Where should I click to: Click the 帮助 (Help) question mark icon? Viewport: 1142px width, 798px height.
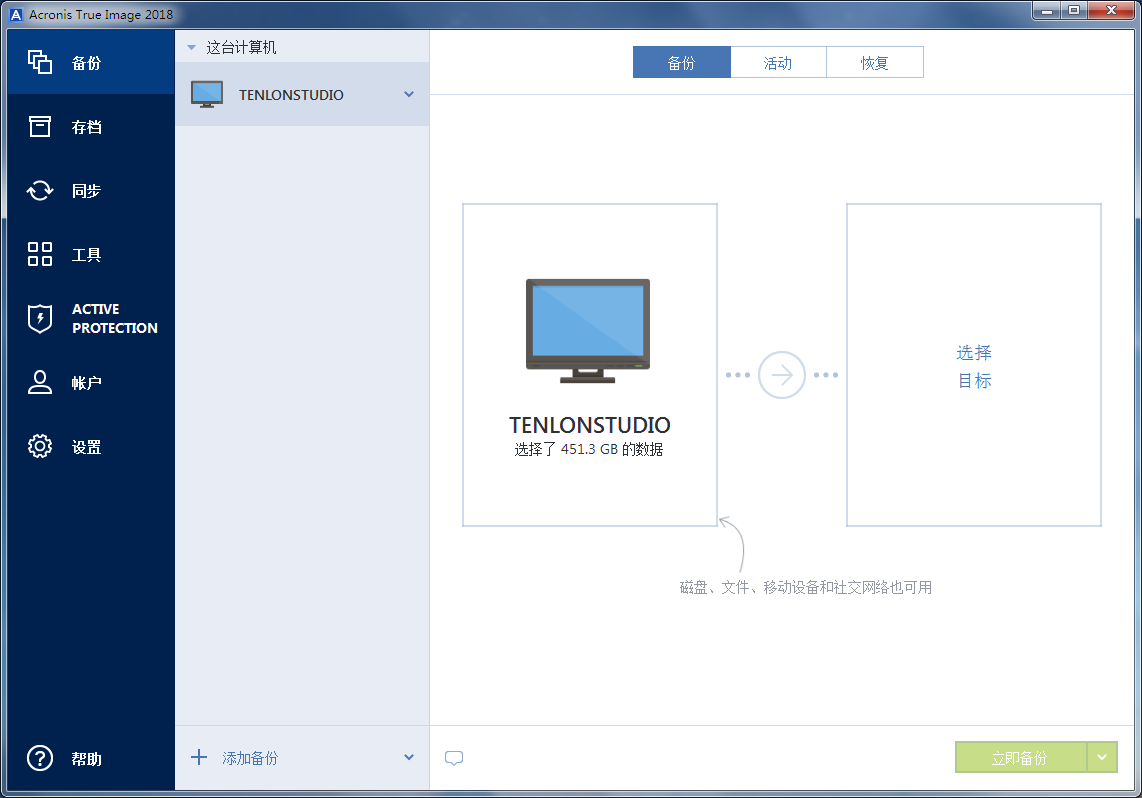point(40,759)
